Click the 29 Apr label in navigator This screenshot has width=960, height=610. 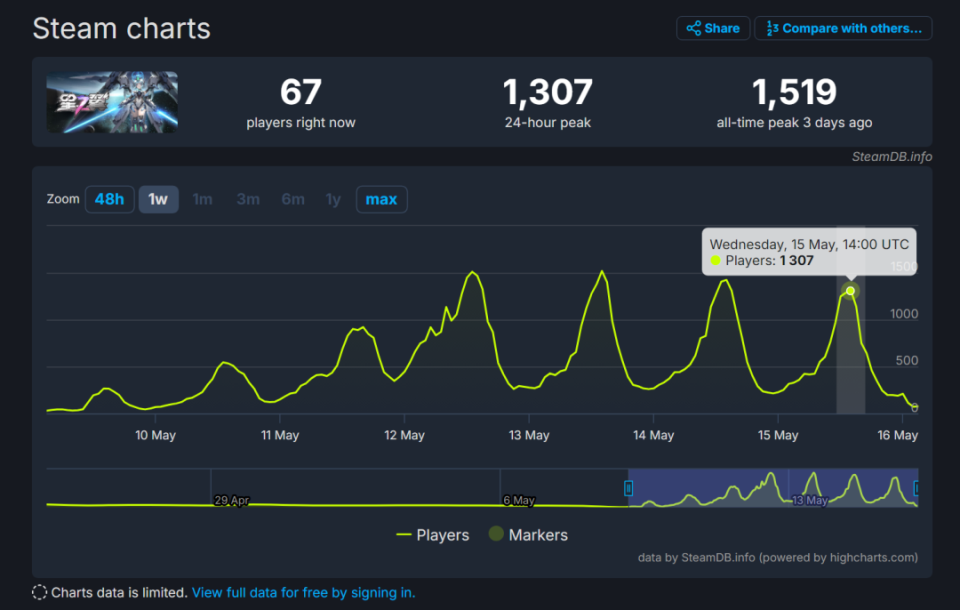[x=231, y=500]
